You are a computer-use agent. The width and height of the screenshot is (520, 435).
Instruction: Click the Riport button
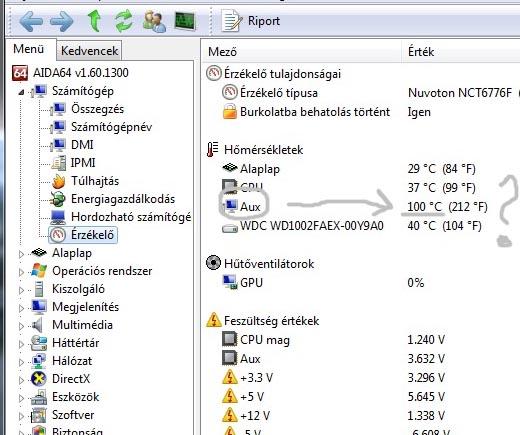251,21
